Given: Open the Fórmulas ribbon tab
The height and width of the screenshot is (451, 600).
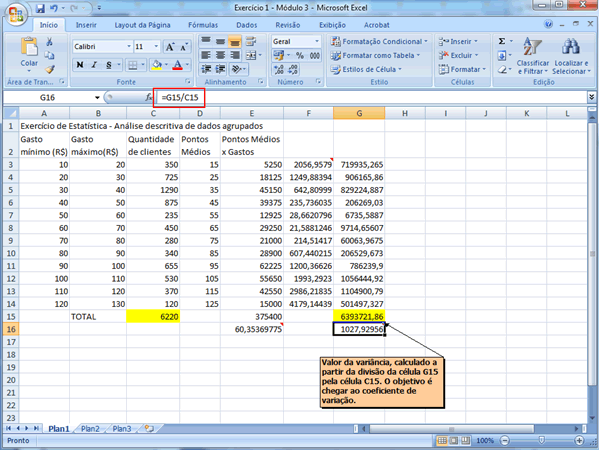Looking at the screenshot, I should point(203,24).
